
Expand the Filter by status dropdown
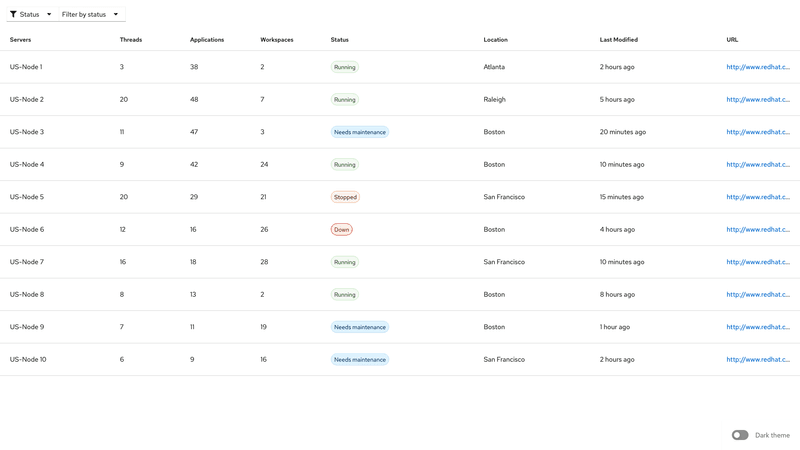pos(90,15)
